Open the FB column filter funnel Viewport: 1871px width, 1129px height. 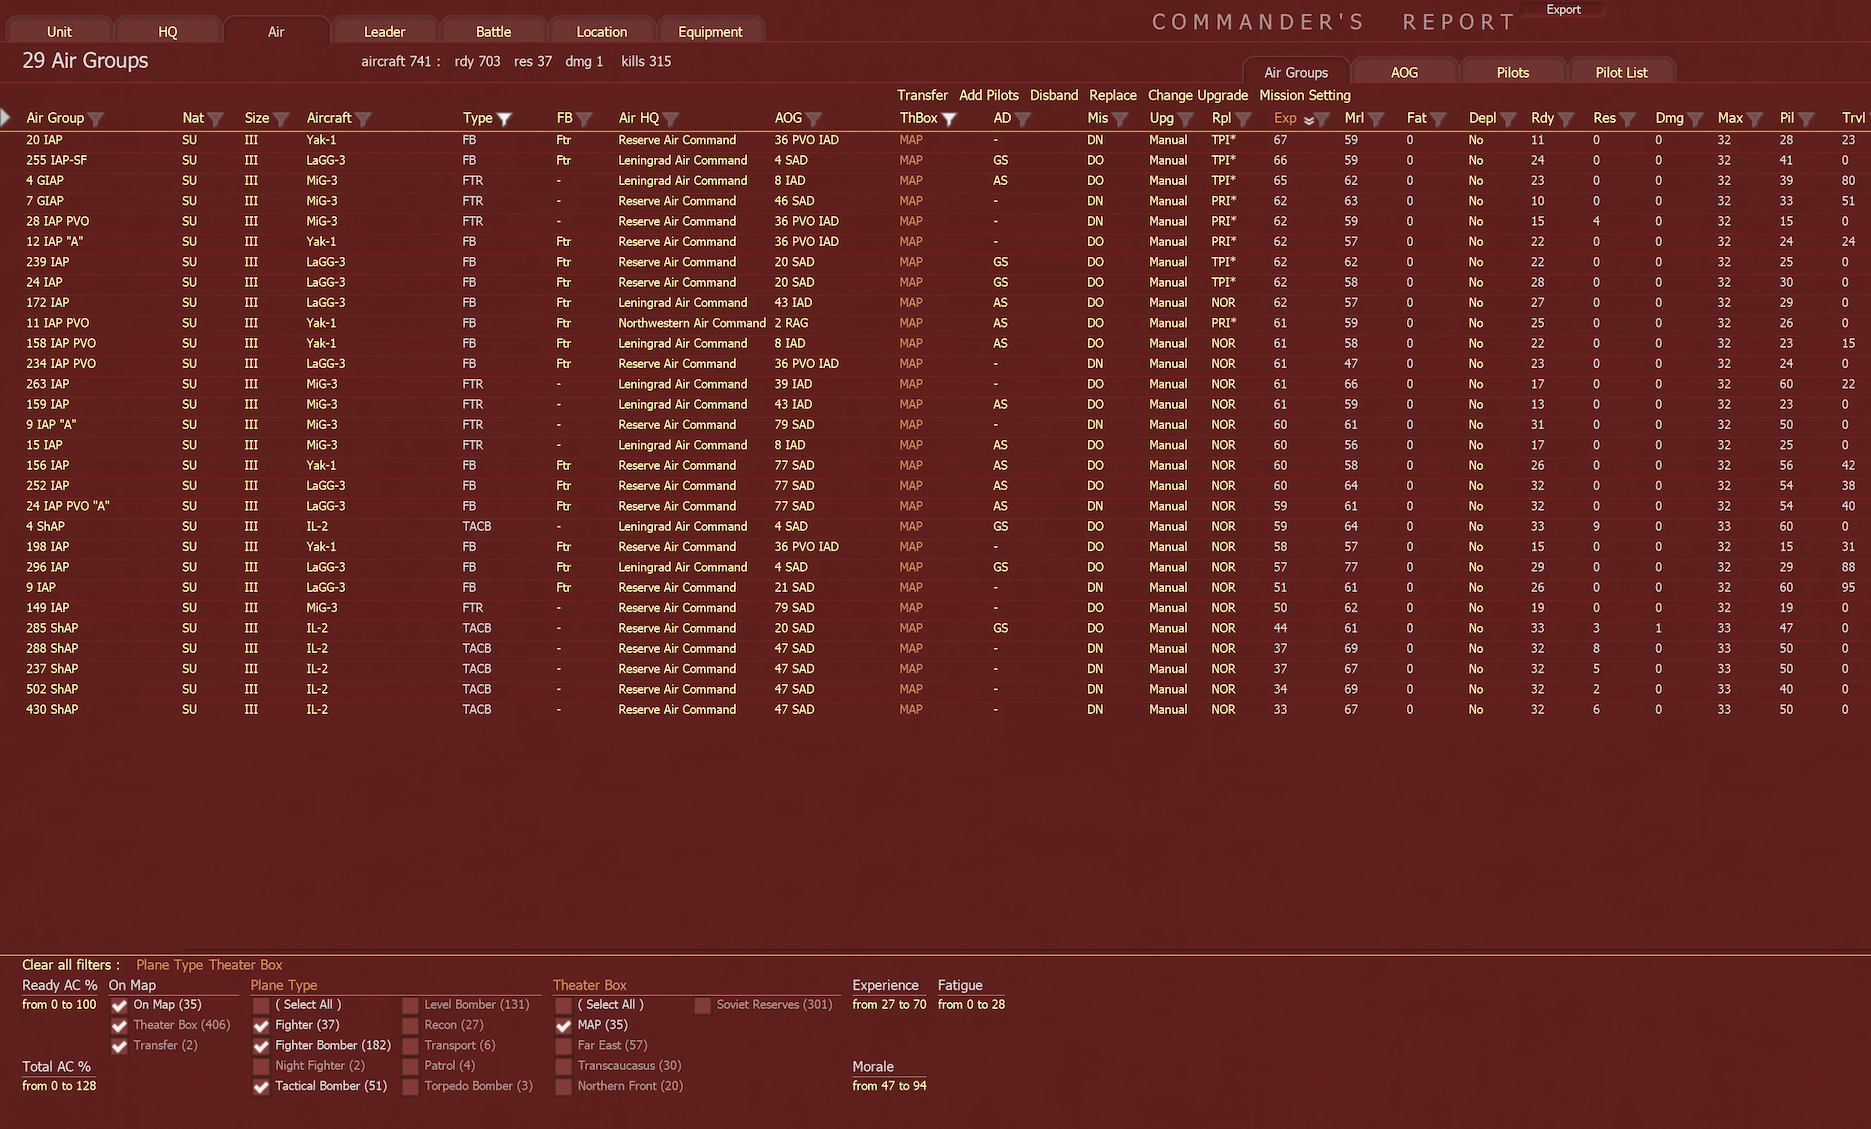pyautogui.click(x=585, y=119)
